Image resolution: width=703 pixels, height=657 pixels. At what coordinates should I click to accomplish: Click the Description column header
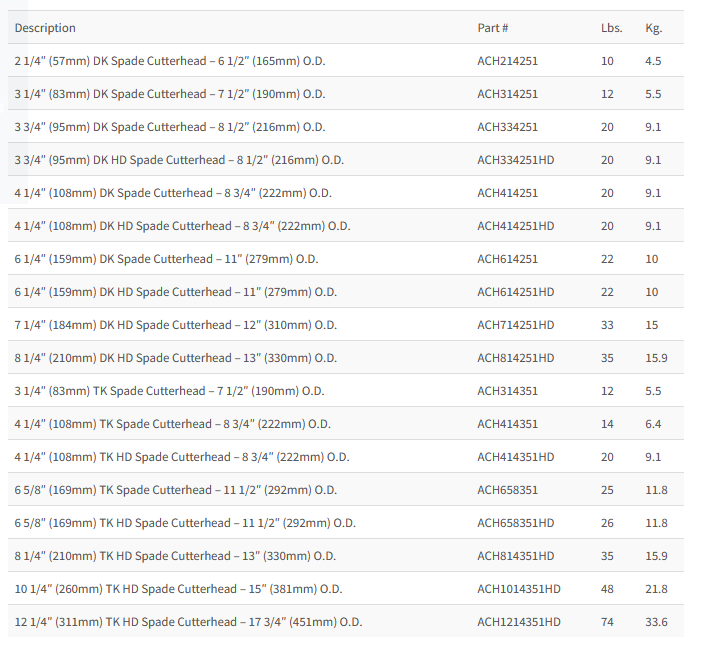click(x=45, y=28)
